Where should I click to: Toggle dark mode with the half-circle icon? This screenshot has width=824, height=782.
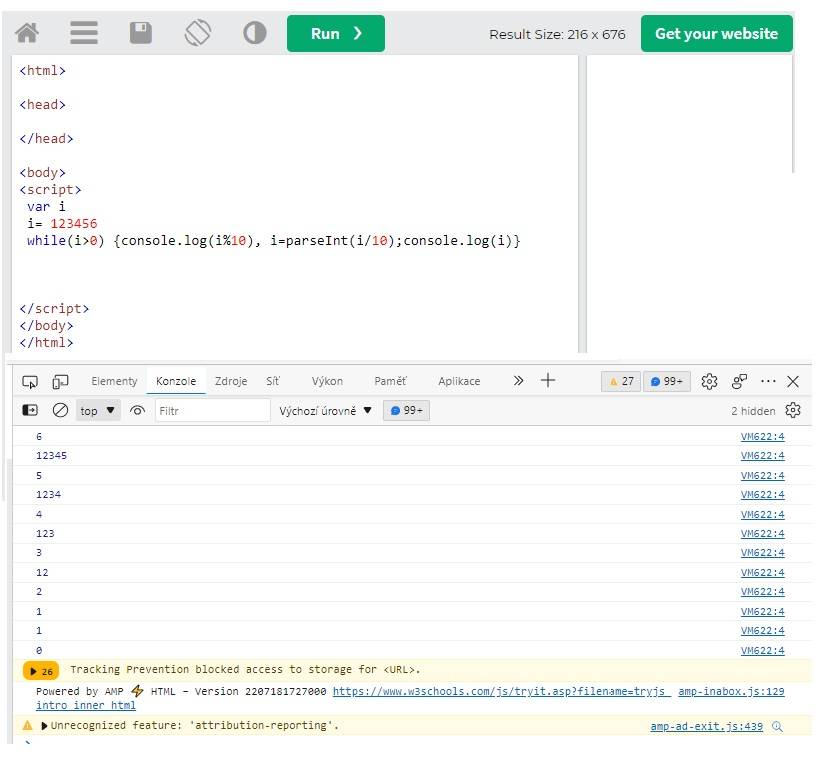click(255, 33)
